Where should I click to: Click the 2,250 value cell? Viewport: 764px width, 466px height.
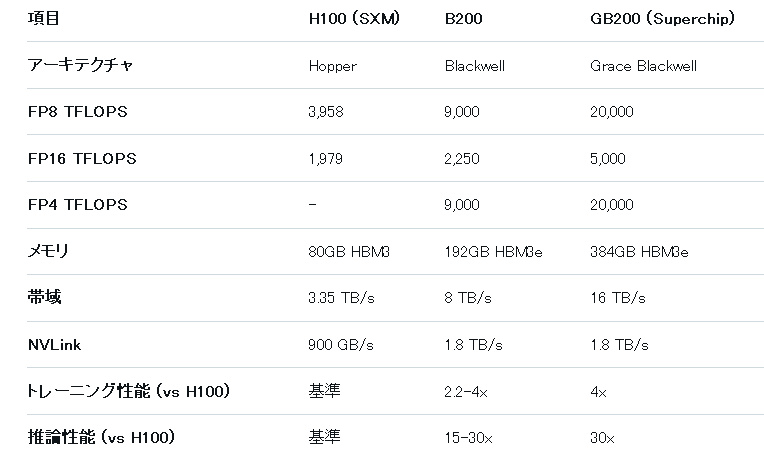[x=460, y=158]
